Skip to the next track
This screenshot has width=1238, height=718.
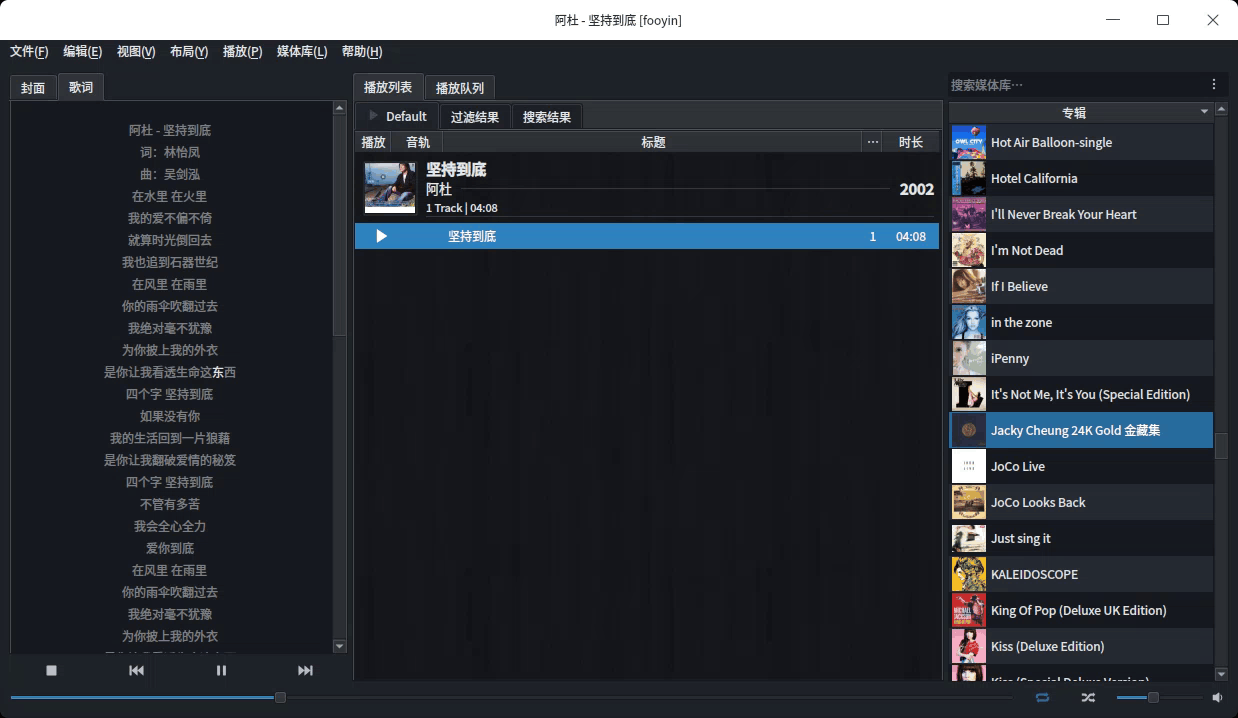pos(306,670)
